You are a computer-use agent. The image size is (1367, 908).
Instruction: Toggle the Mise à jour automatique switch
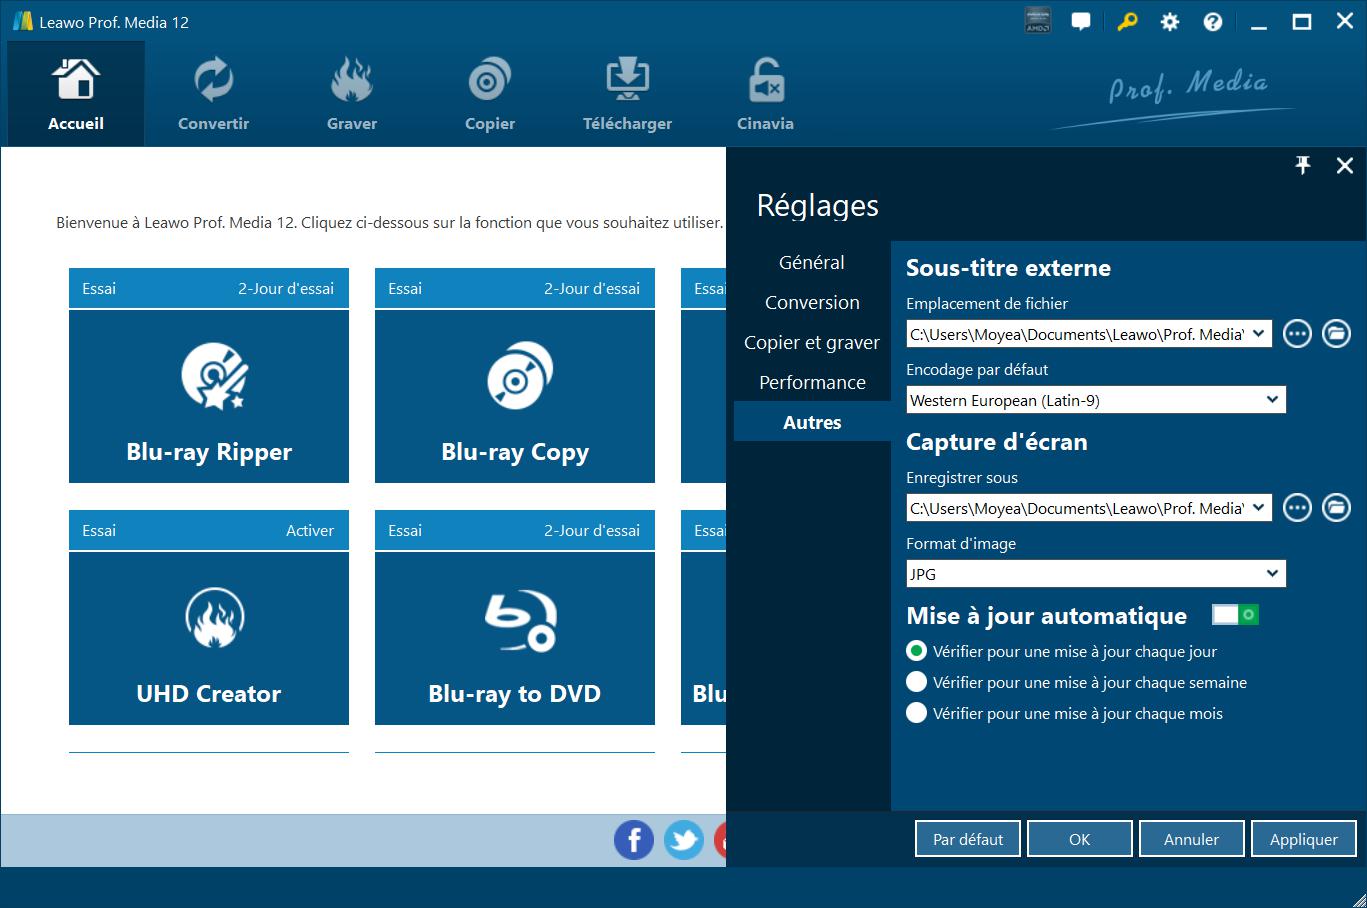1235,615
